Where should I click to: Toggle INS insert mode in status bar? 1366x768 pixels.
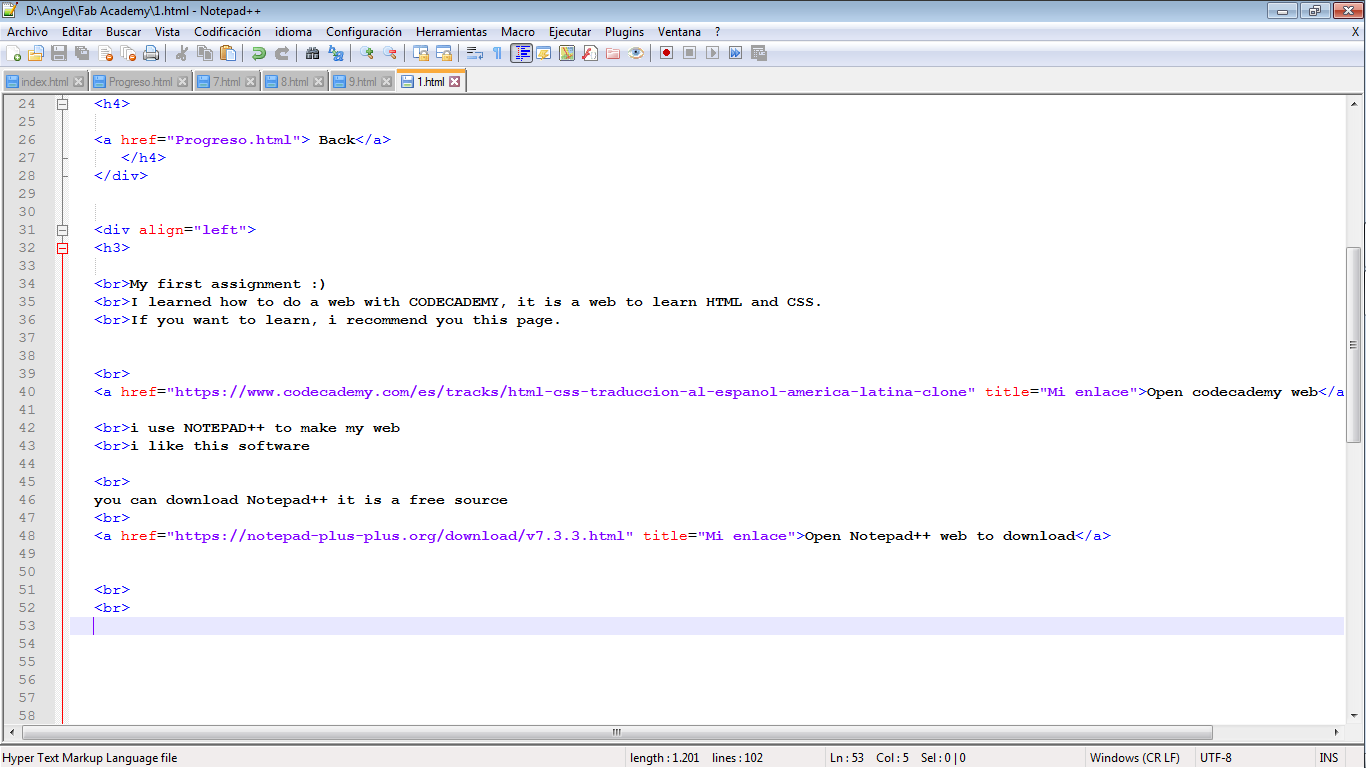click(1329, 758)
